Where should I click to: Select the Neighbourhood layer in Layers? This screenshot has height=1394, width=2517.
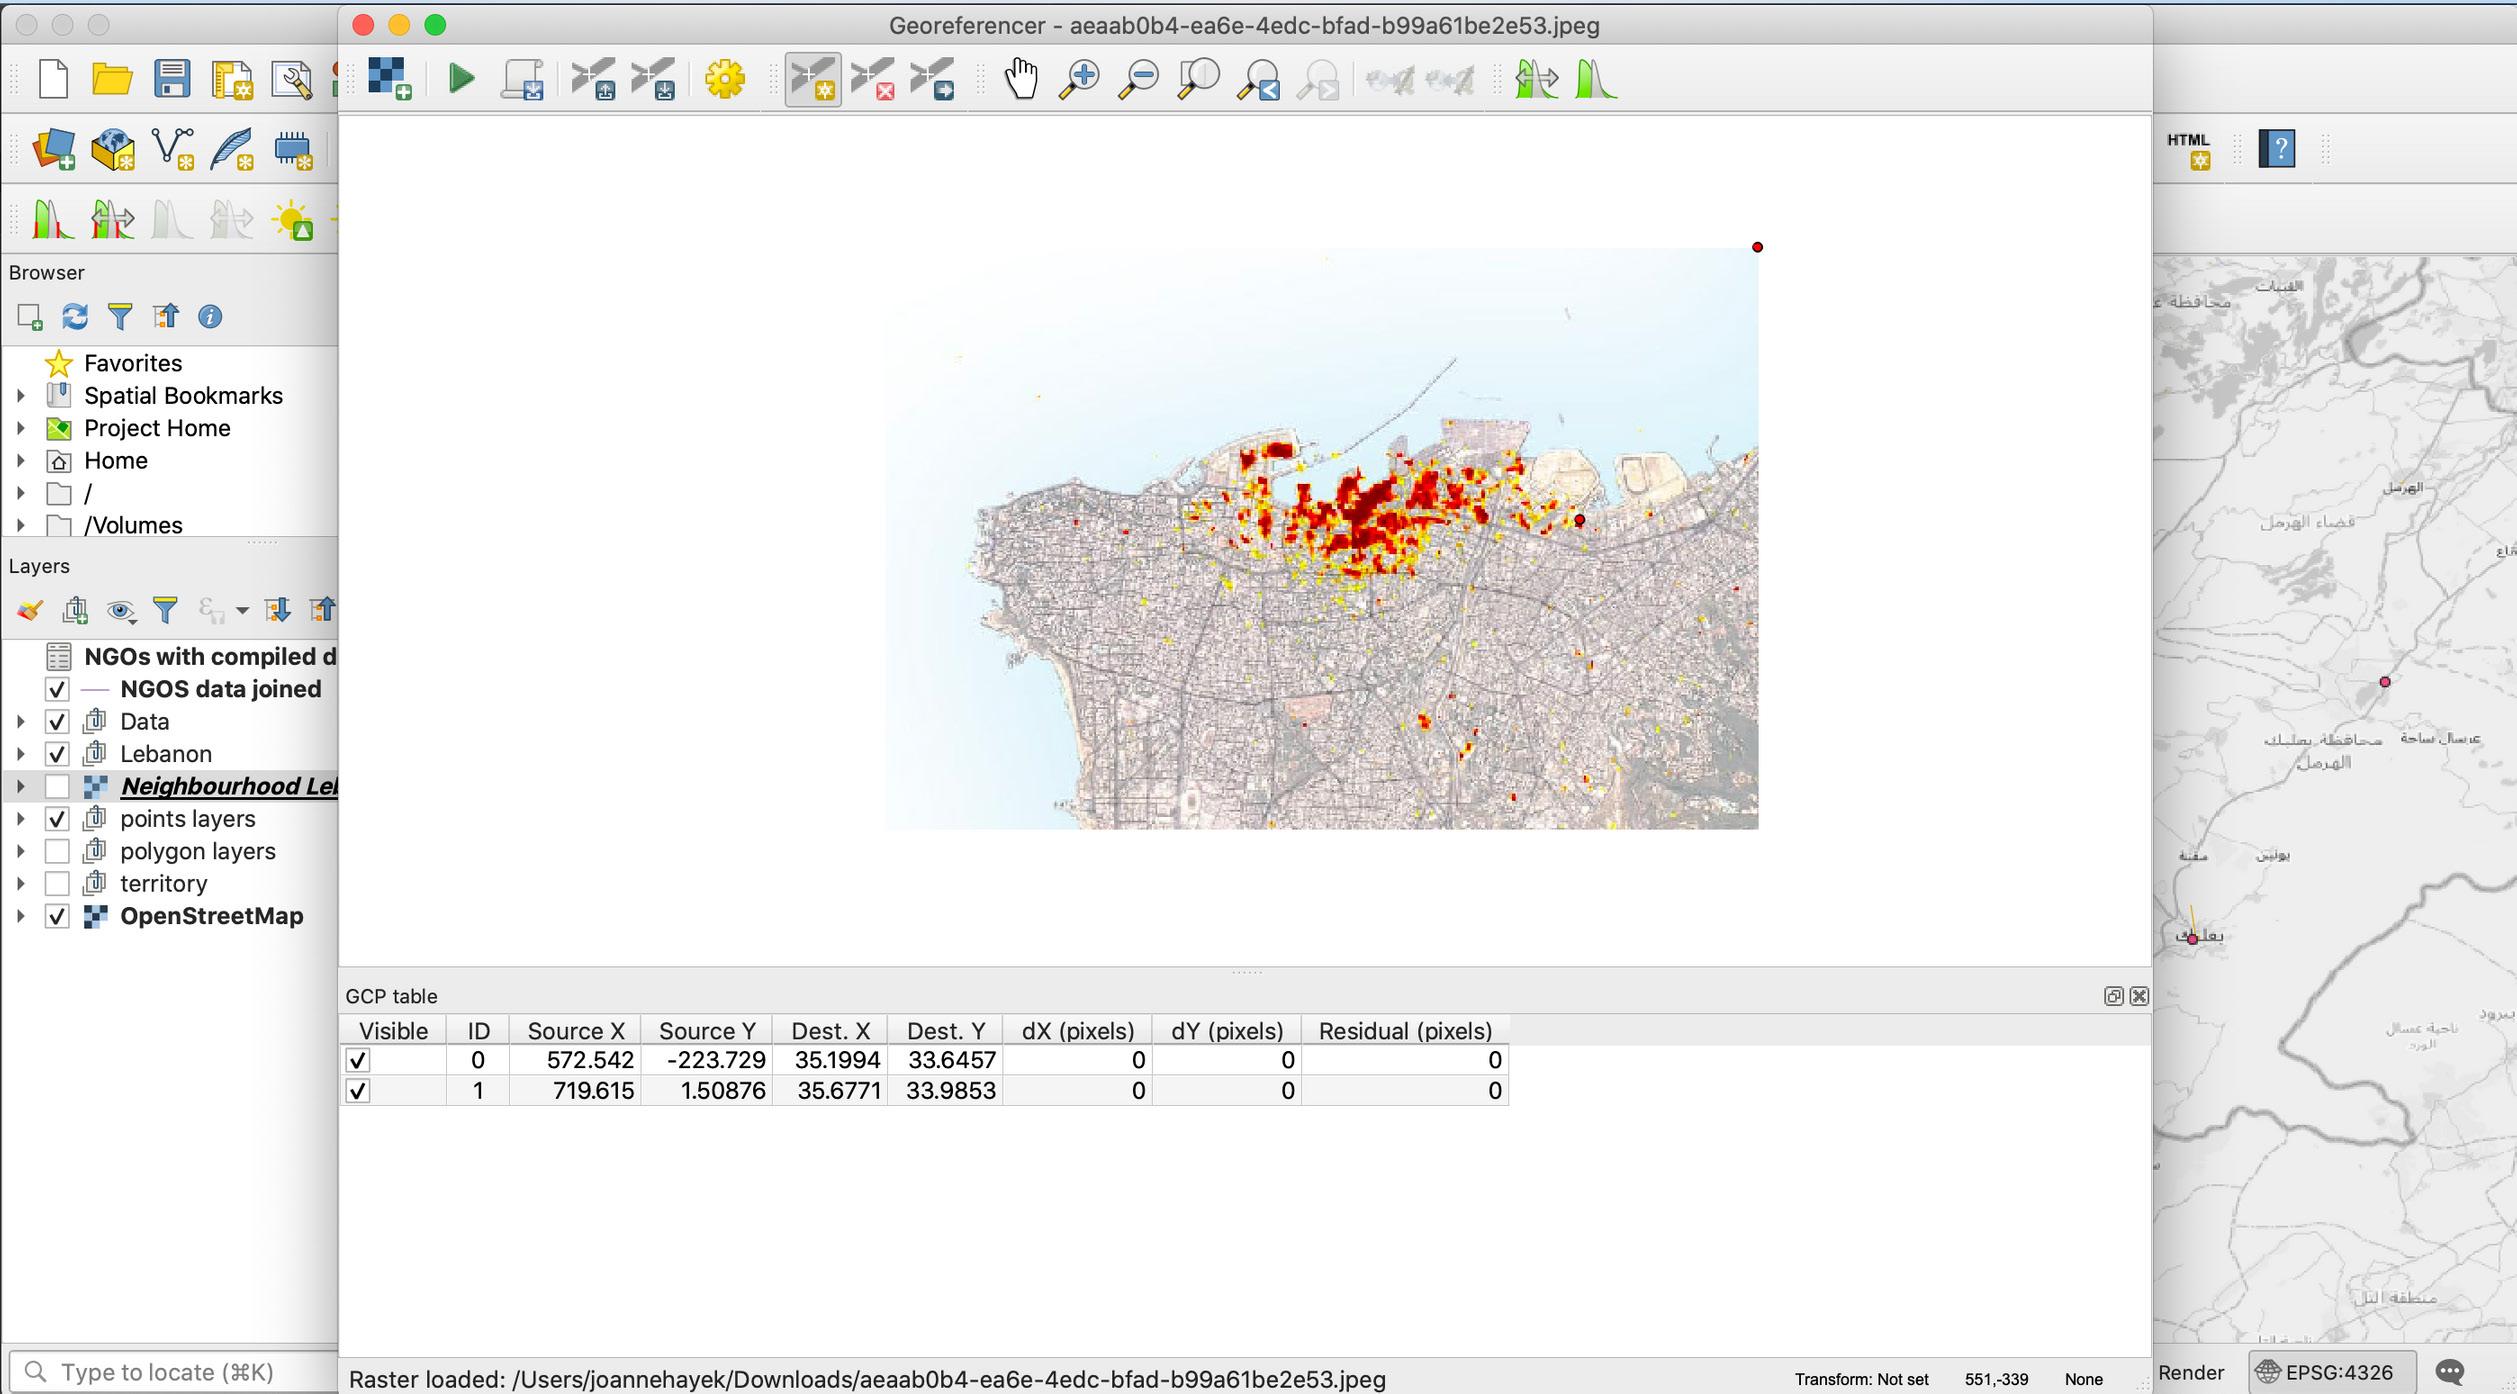[228, 787]
